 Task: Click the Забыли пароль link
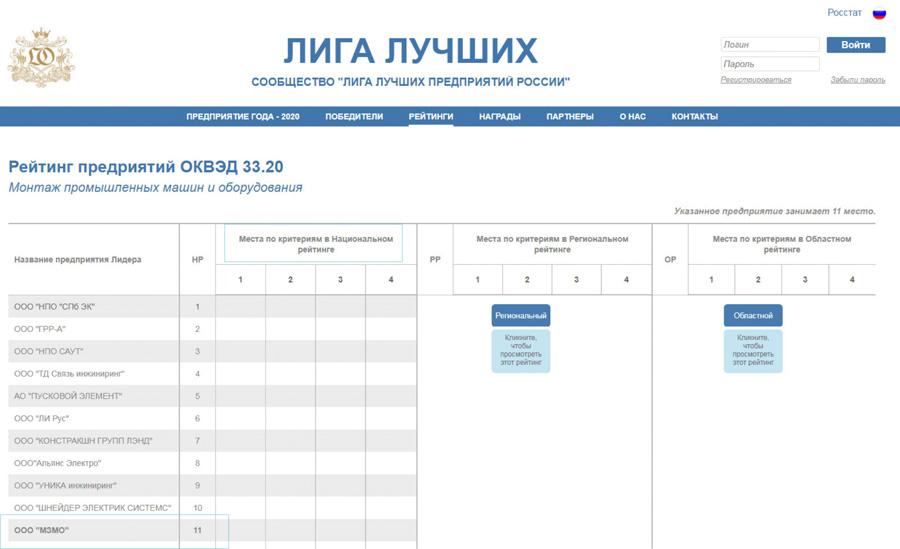[857, 80]
